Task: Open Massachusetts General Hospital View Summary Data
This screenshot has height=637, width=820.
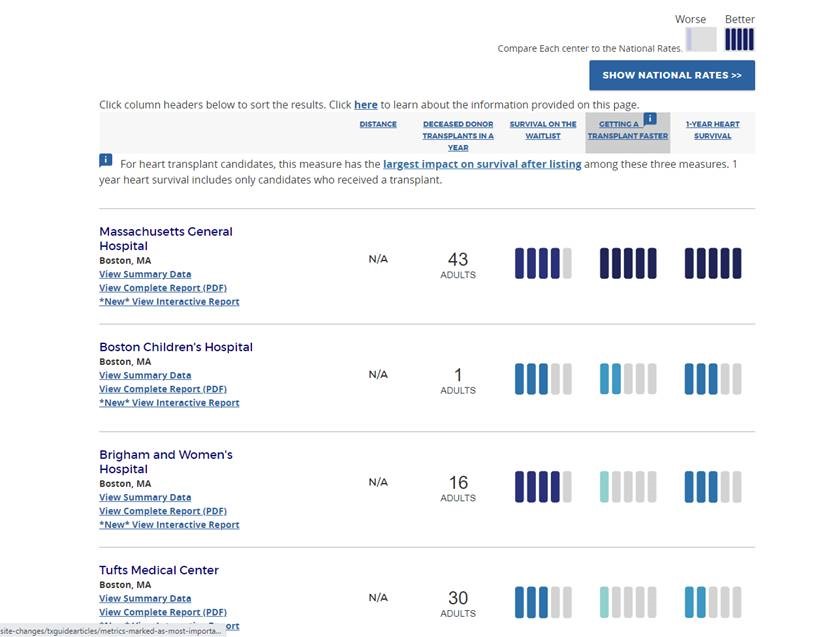Action: click(145, 274)
